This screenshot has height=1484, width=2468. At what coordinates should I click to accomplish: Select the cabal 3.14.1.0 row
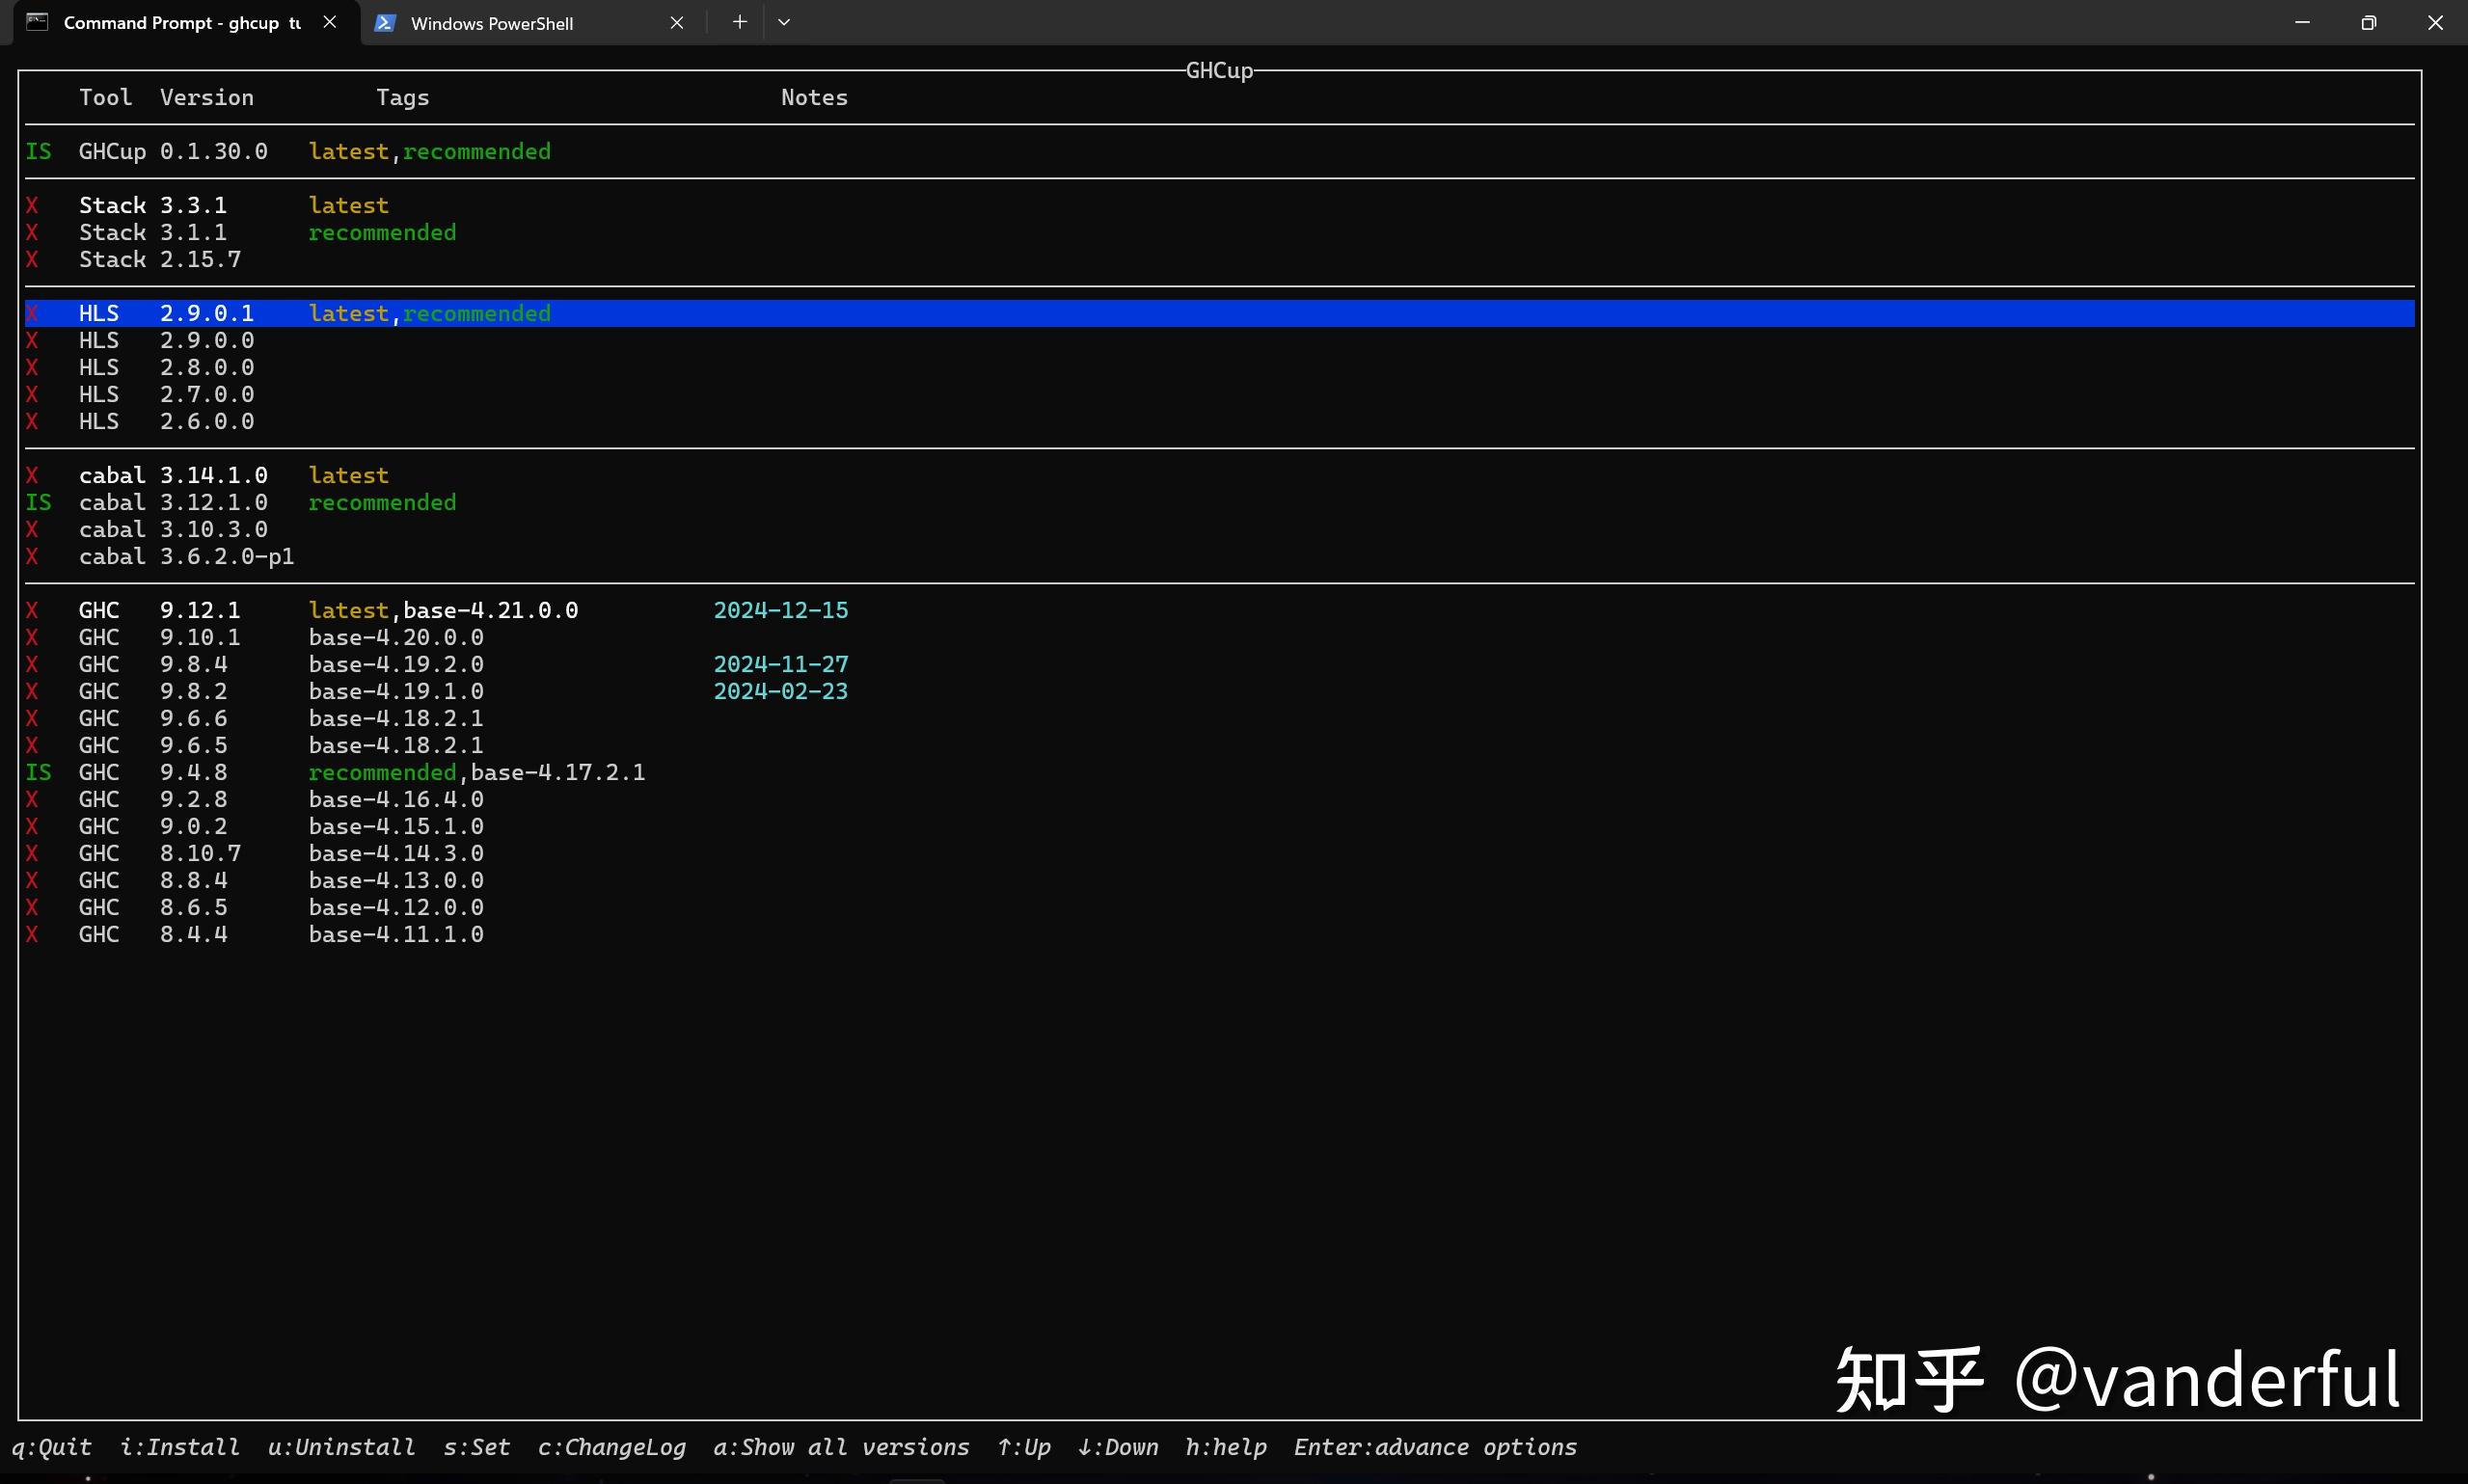1220,475
